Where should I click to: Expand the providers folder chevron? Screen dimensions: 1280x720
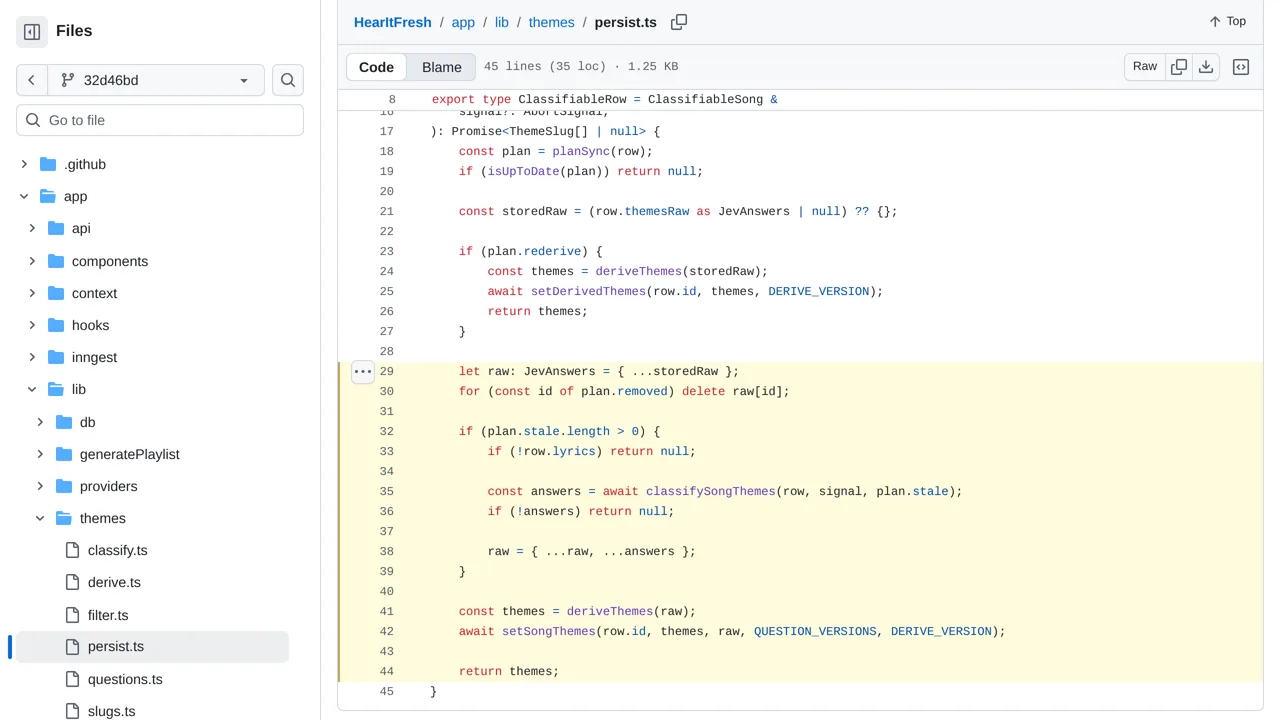(40, 486)
